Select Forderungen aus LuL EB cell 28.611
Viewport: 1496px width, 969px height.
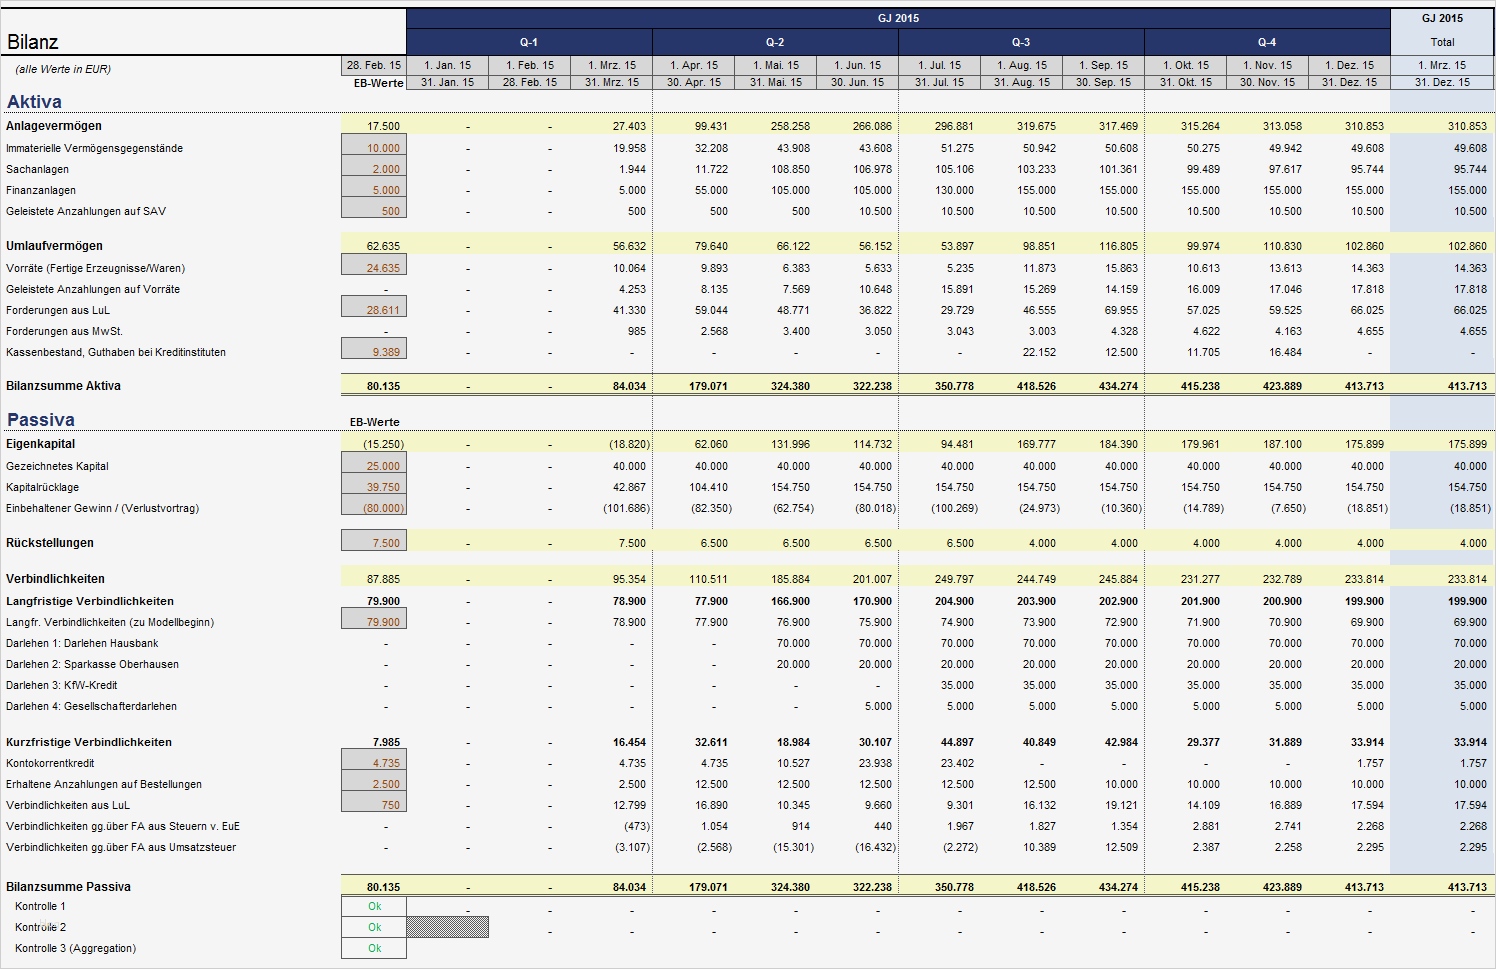click(x=374, y=309)
